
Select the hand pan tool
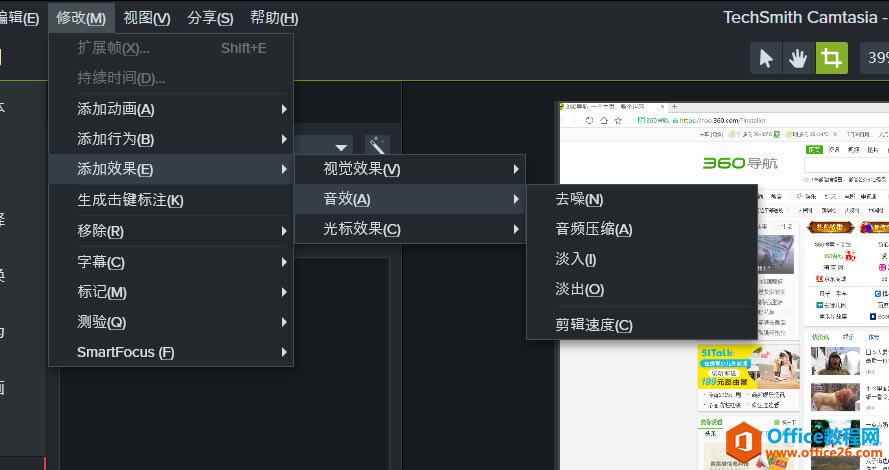point(798,58)
